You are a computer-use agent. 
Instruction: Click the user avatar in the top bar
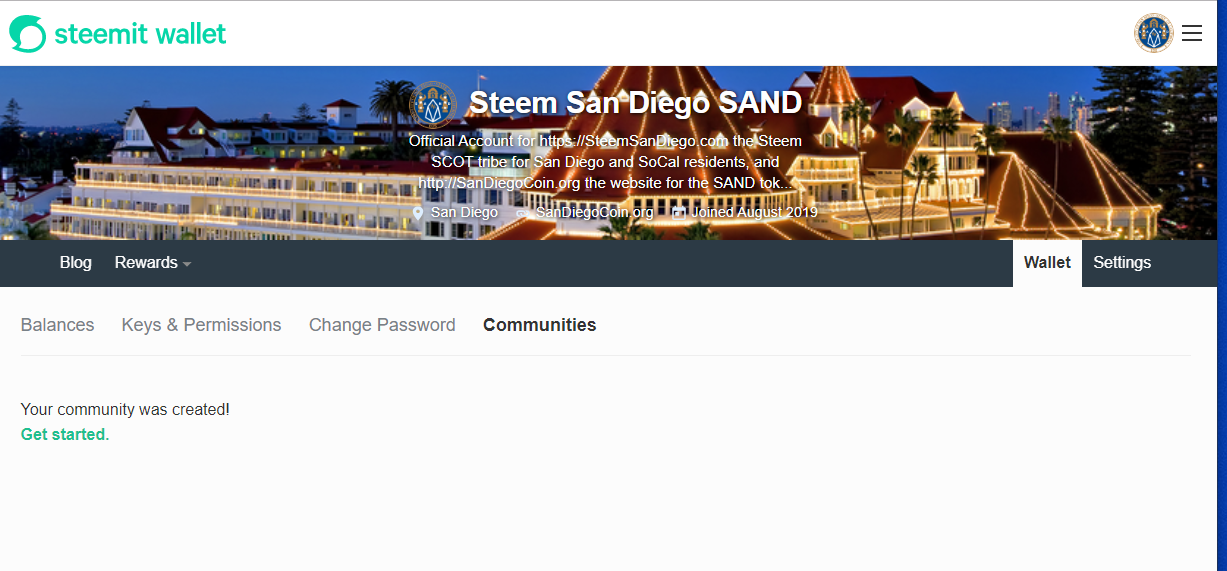[1154, 33]
